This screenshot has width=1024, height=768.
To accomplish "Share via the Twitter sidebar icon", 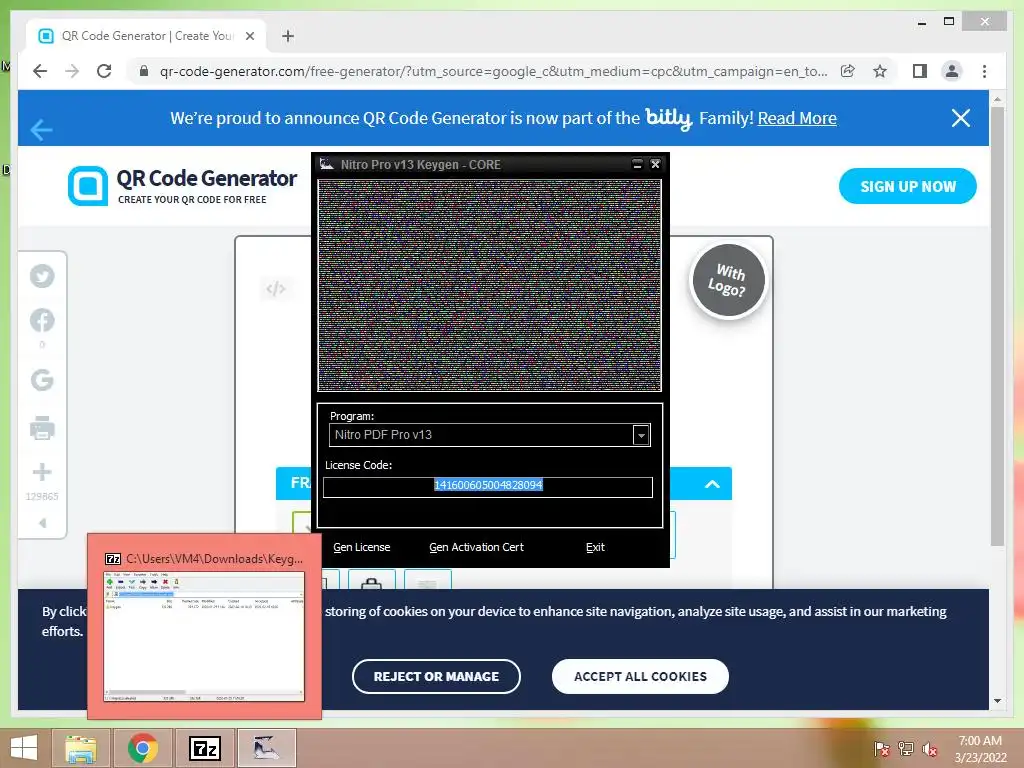I will point(42,276).
